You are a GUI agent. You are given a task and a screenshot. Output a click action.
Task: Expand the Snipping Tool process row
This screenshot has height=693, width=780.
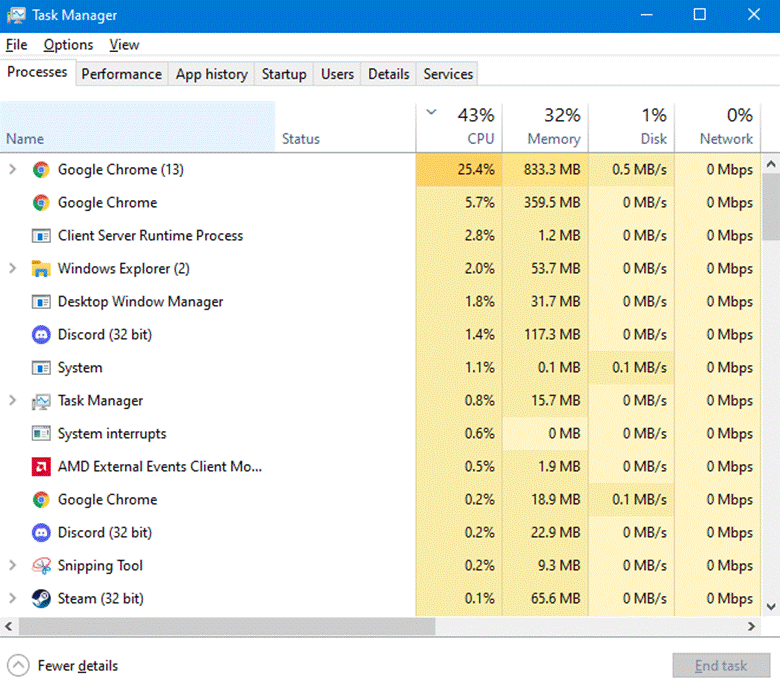(12, 566)
